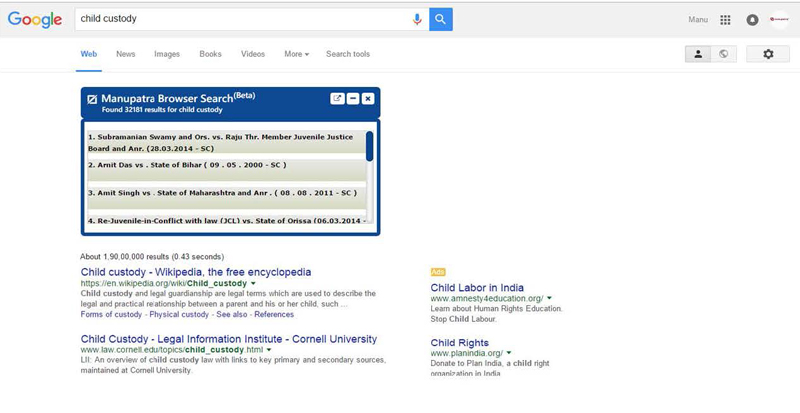The image size is (800, 413).
Task: Show private results person icon
Action: [x=698, y=54]
